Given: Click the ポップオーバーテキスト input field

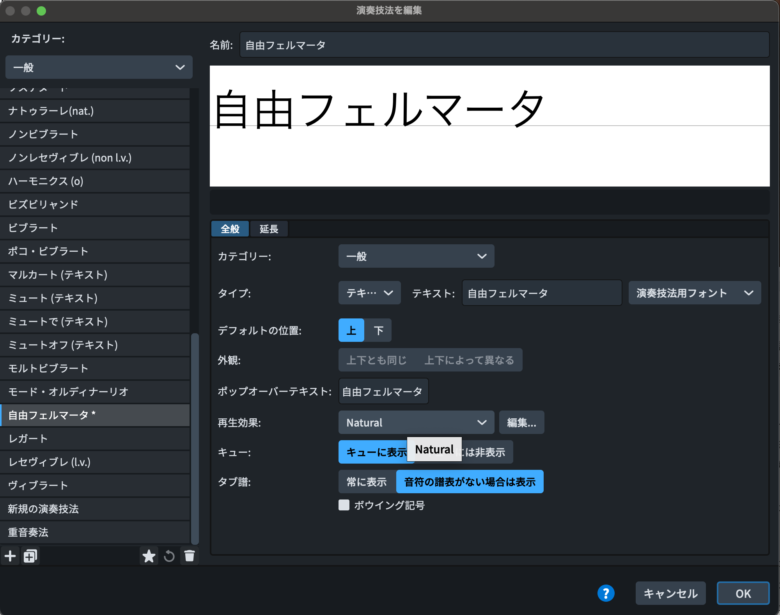Looking at the screenshot, I should (383, 392).
